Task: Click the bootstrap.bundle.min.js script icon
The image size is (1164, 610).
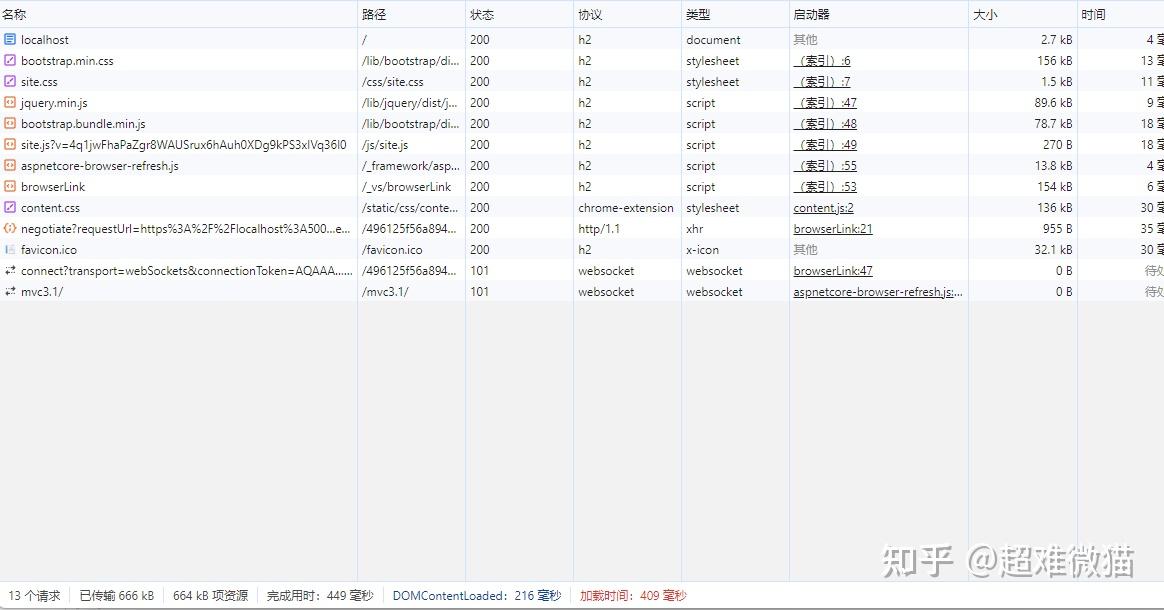Action: (x=10, y=123)
